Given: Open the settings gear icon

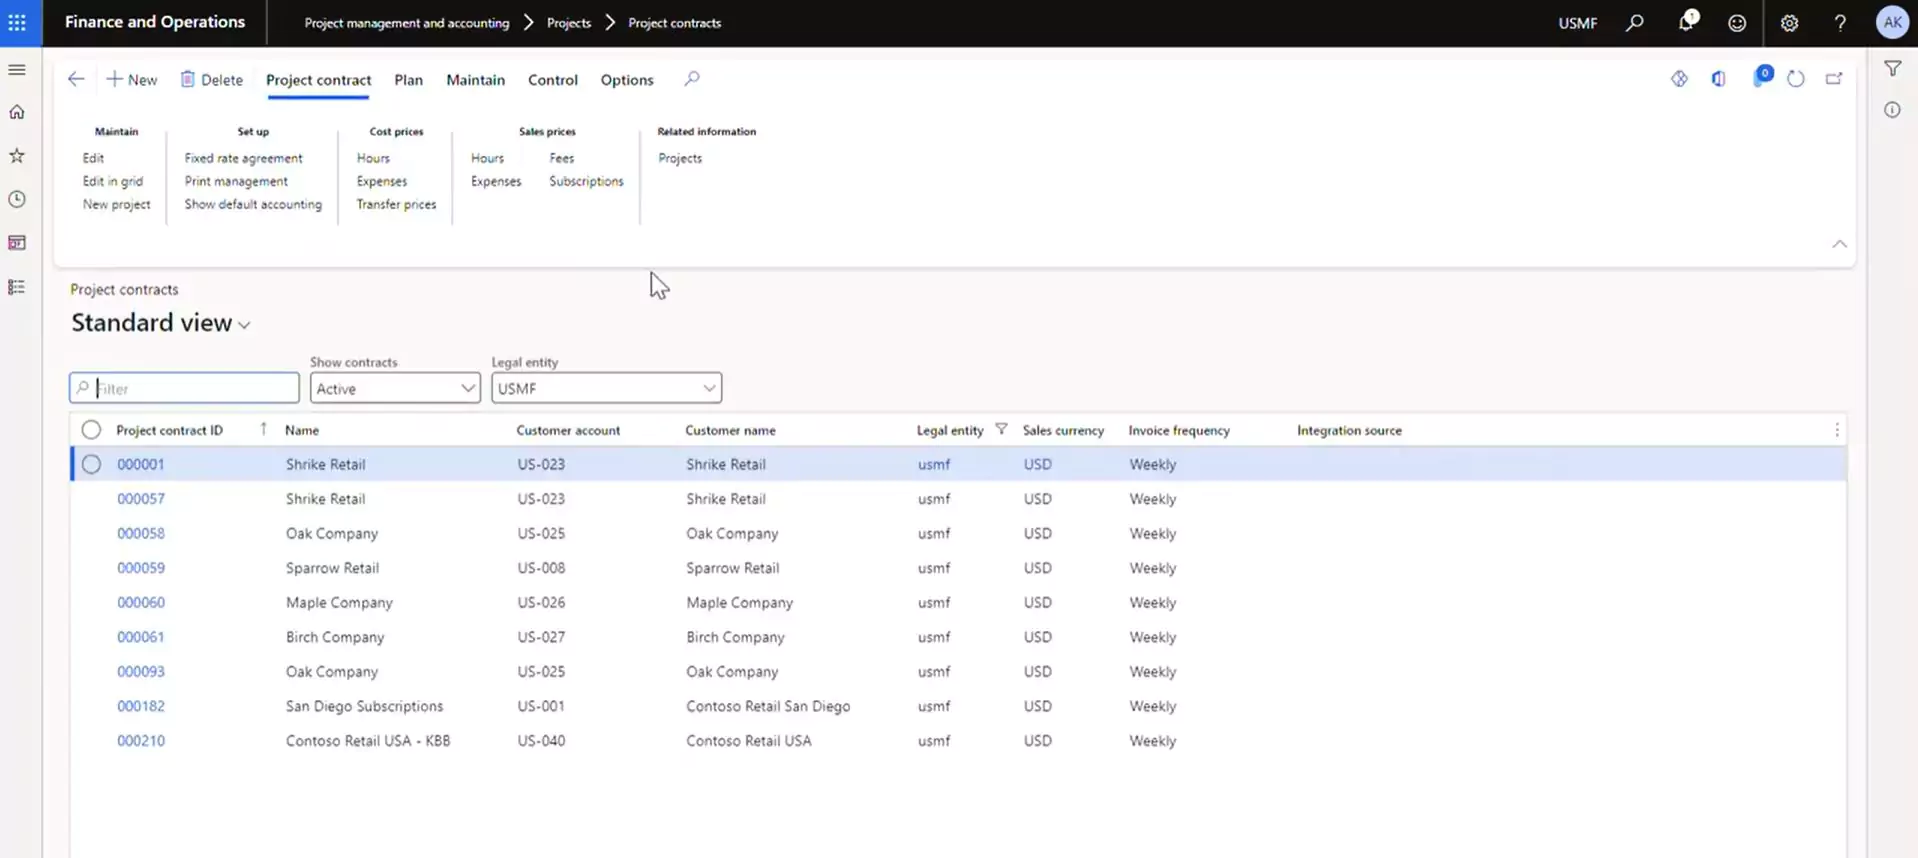Looking at the screenshot, I should coord(1789,23).
